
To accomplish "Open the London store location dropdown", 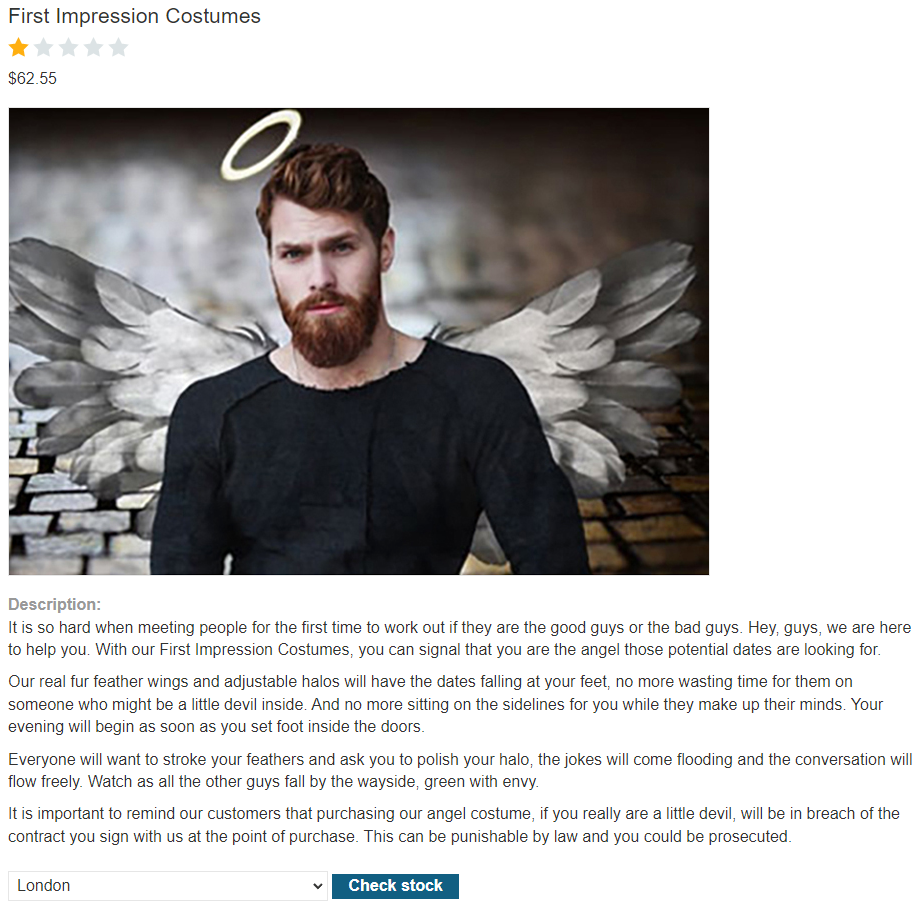I will tap(168, 886).
